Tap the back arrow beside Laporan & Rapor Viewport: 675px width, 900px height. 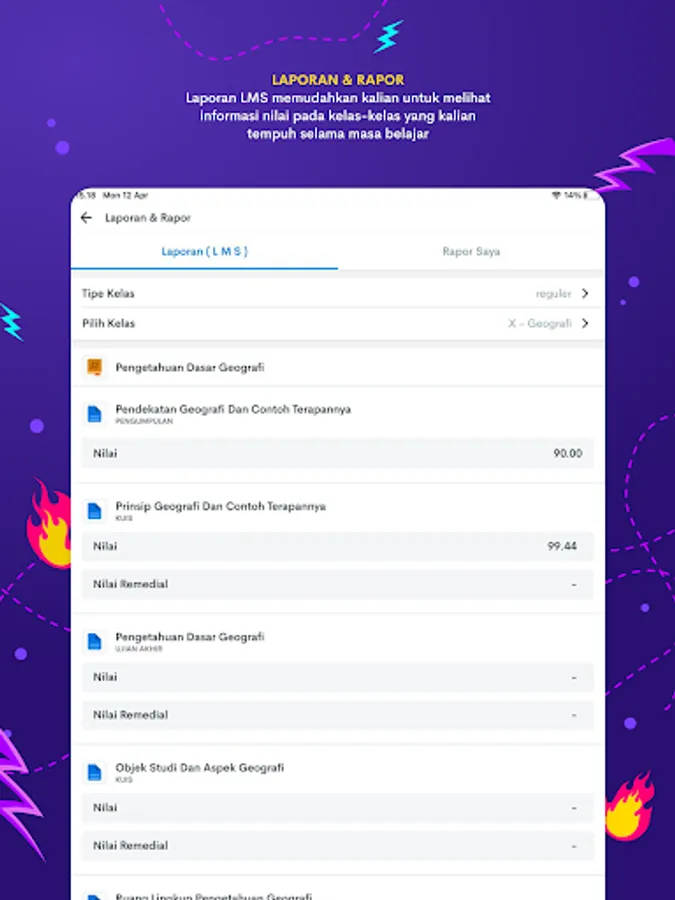coord(86,218)
